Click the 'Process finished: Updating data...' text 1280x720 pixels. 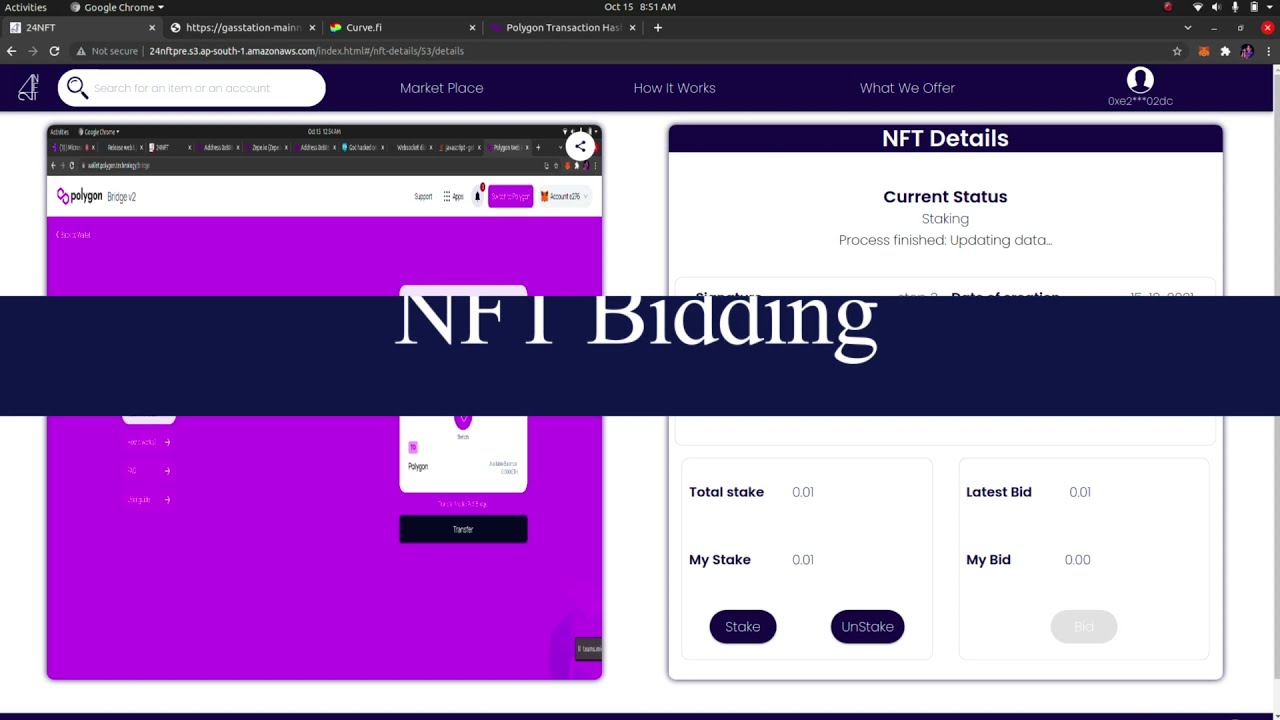coord(945,240)
